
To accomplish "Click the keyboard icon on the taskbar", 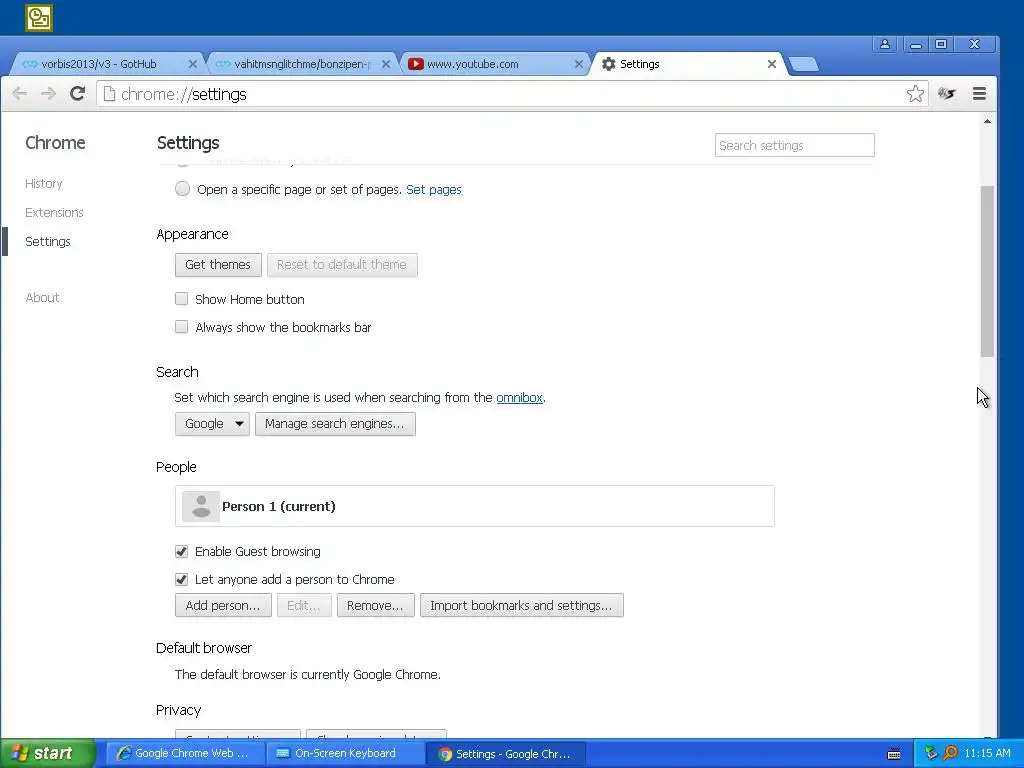I will point(894,754).
